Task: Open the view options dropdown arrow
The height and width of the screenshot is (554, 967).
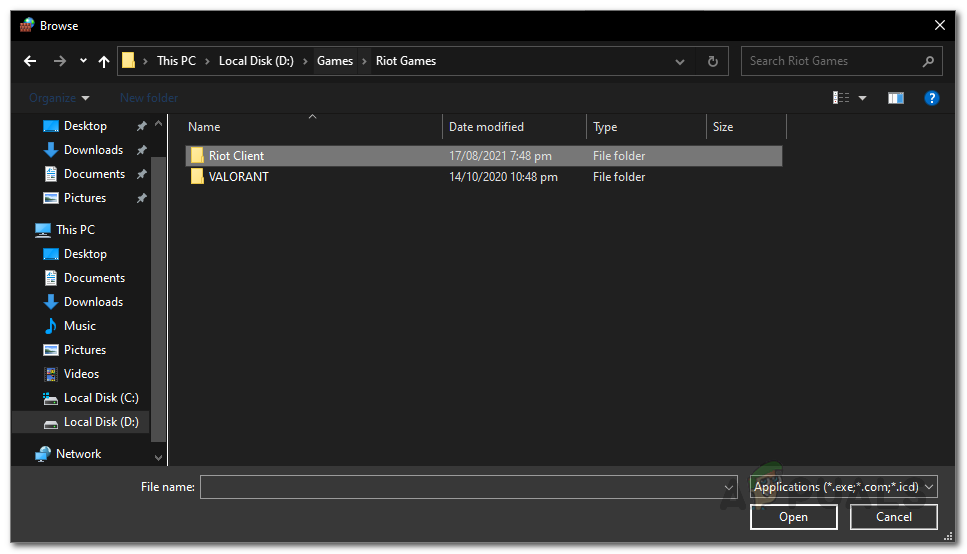Action: (x=862, y=98)
